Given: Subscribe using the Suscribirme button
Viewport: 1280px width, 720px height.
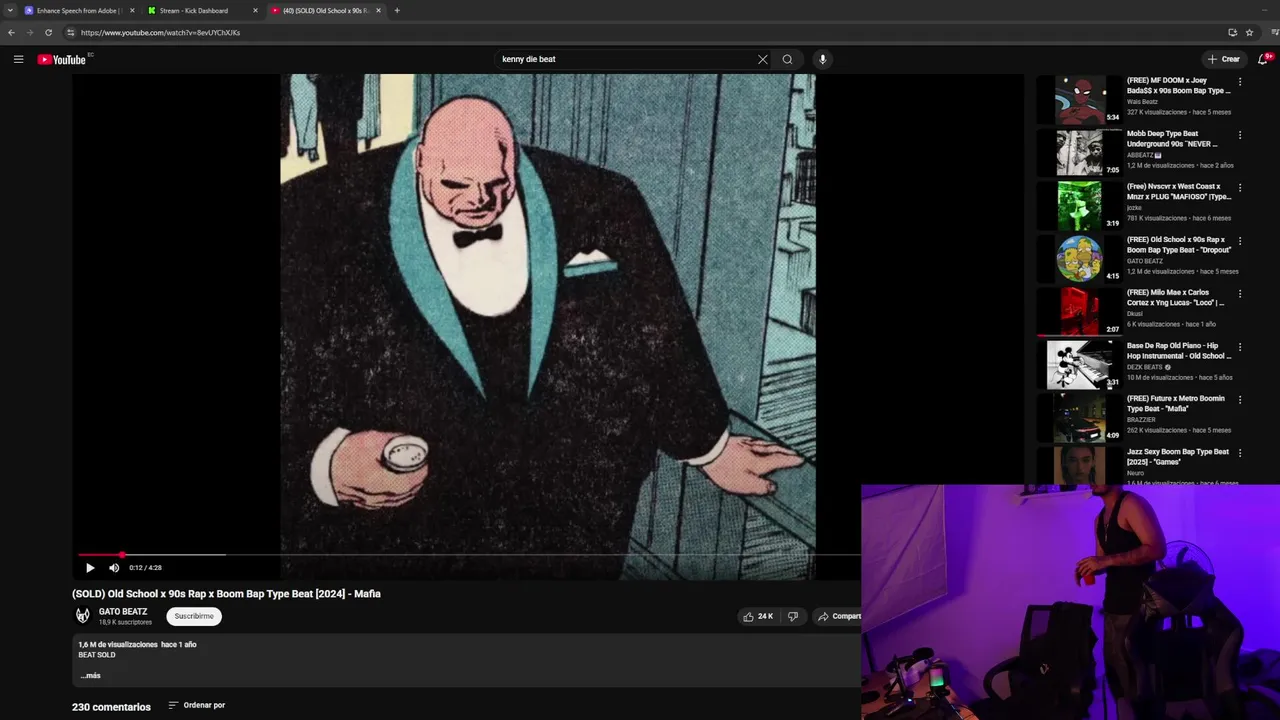Looking at the screenshot, I should 194,616.
